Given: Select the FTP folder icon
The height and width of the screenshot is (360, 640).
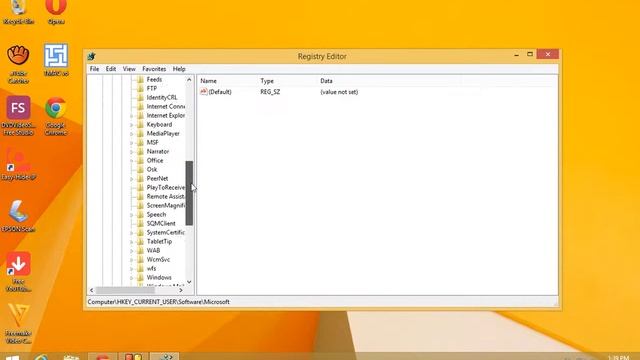Looking at the screenshot, I should pyautogui.click(x=140, y=89).
